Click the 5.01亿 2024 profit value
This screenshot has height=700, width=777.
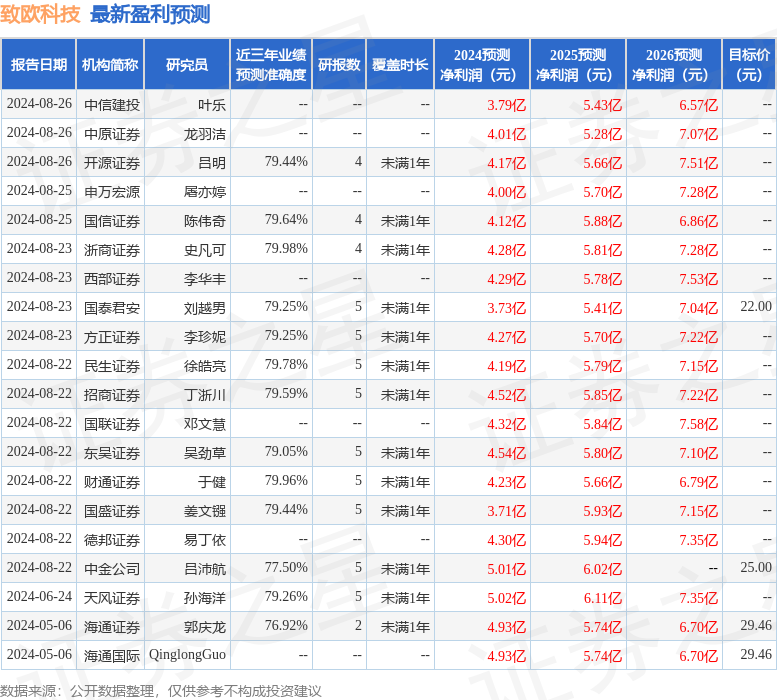coord(506,569)
